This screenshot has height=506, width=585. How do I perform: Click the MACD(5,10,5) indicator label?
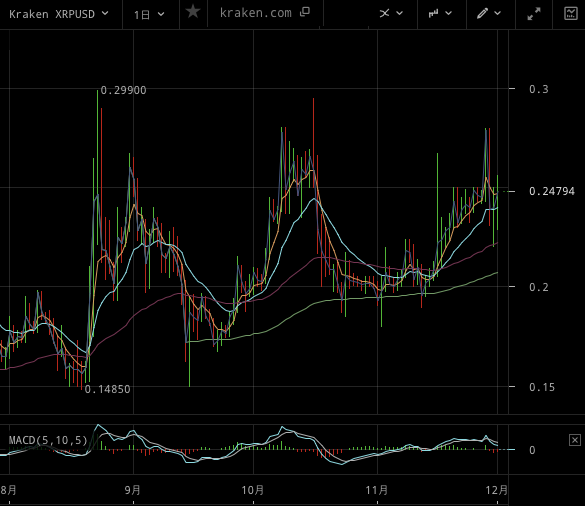(48, 440)
